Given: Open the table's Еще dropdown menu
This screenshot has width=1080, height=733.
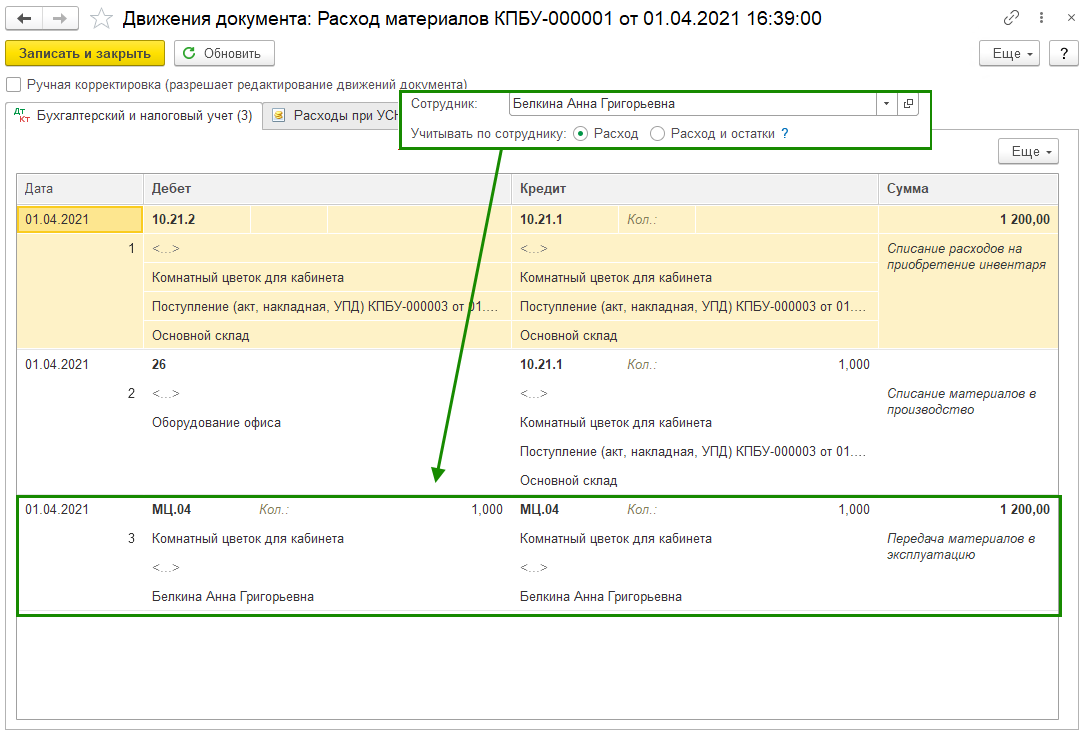Looking at the screenshot, I should (x=1027, y=152).
